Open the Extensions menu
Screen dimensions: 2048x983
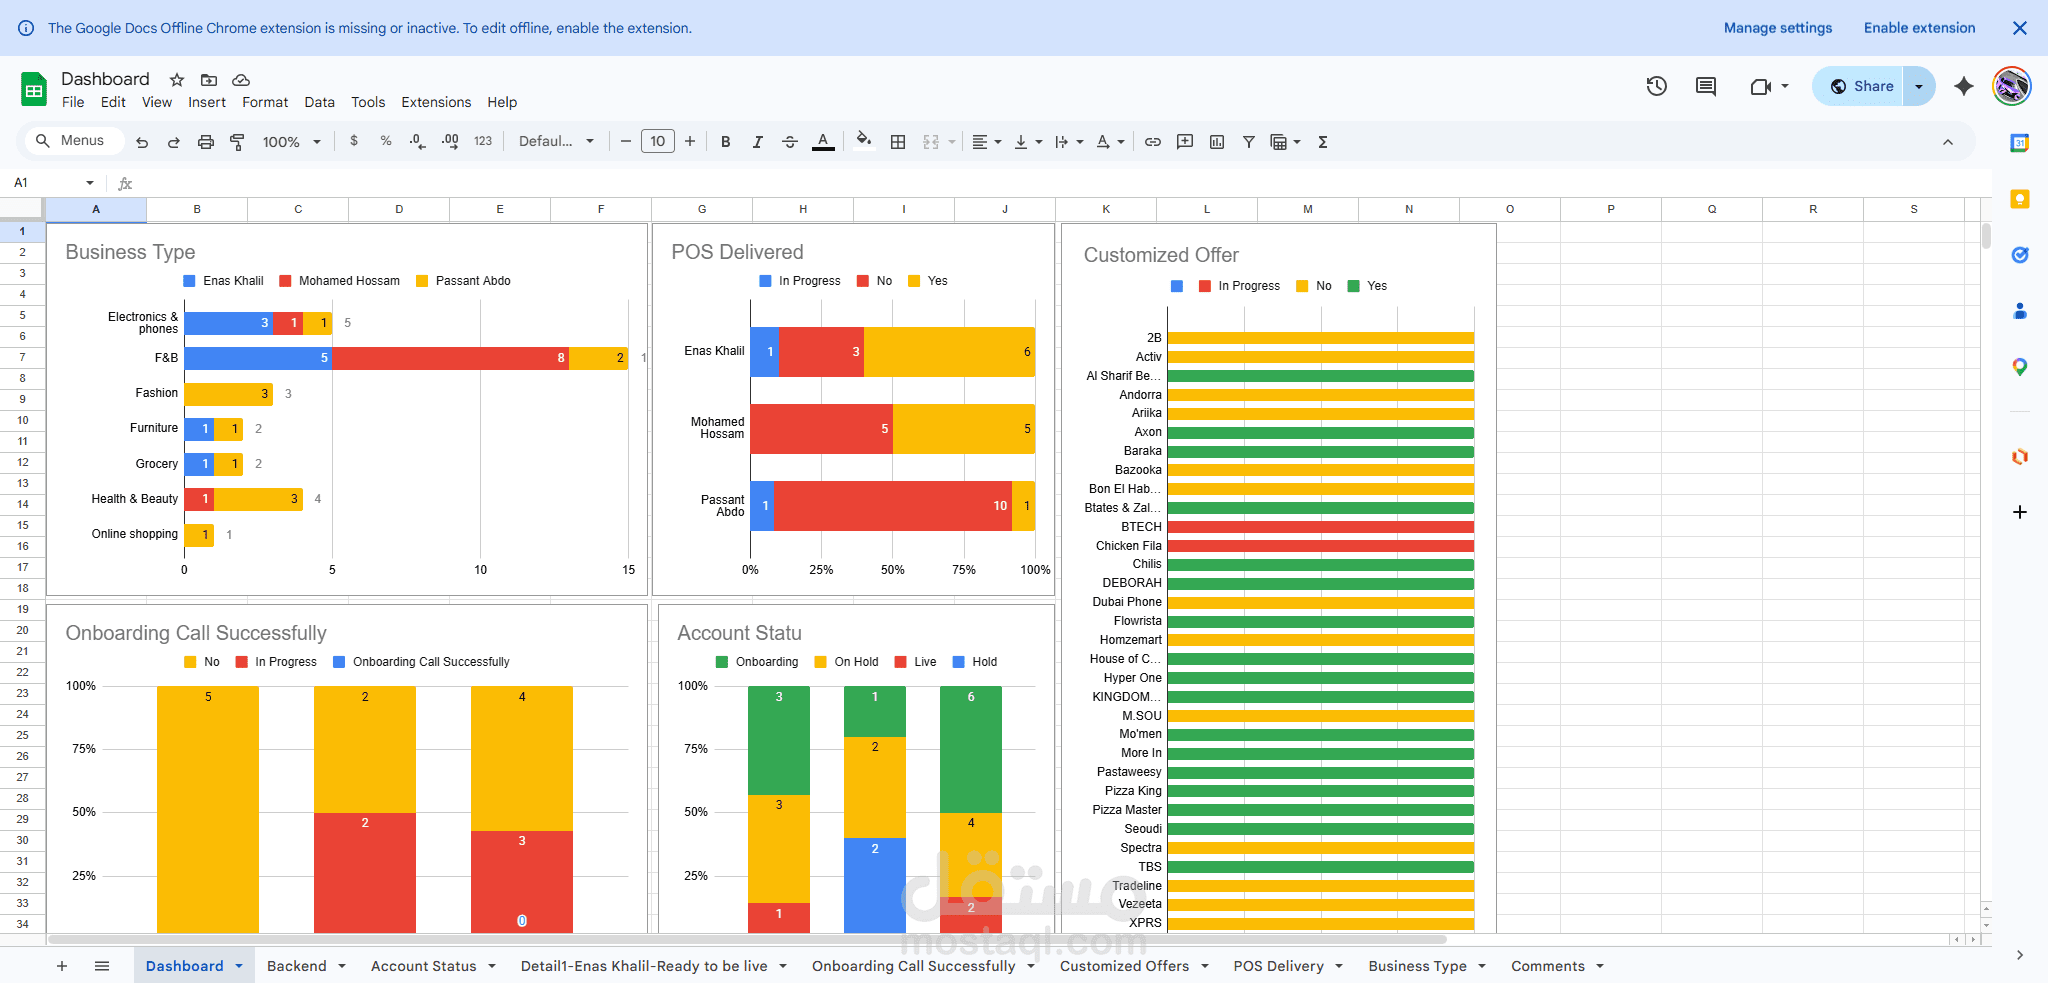436,102
